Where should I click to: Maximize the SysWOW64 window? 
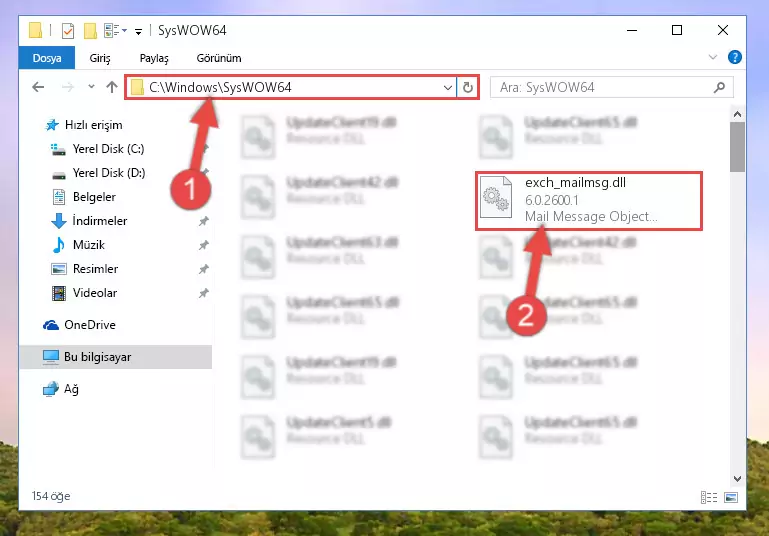pos(677,30)
